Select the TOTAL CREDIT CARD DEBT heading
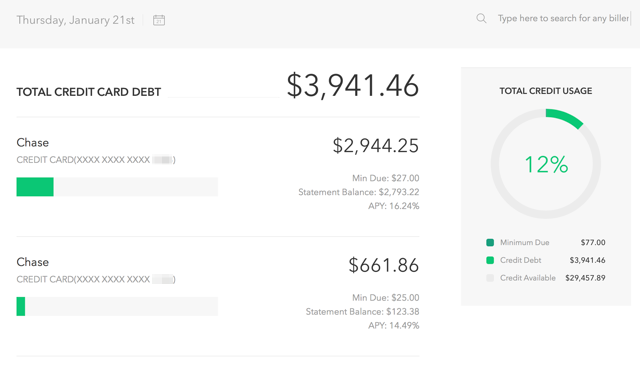This screenshot has height=370, width=640. [89, 92]
